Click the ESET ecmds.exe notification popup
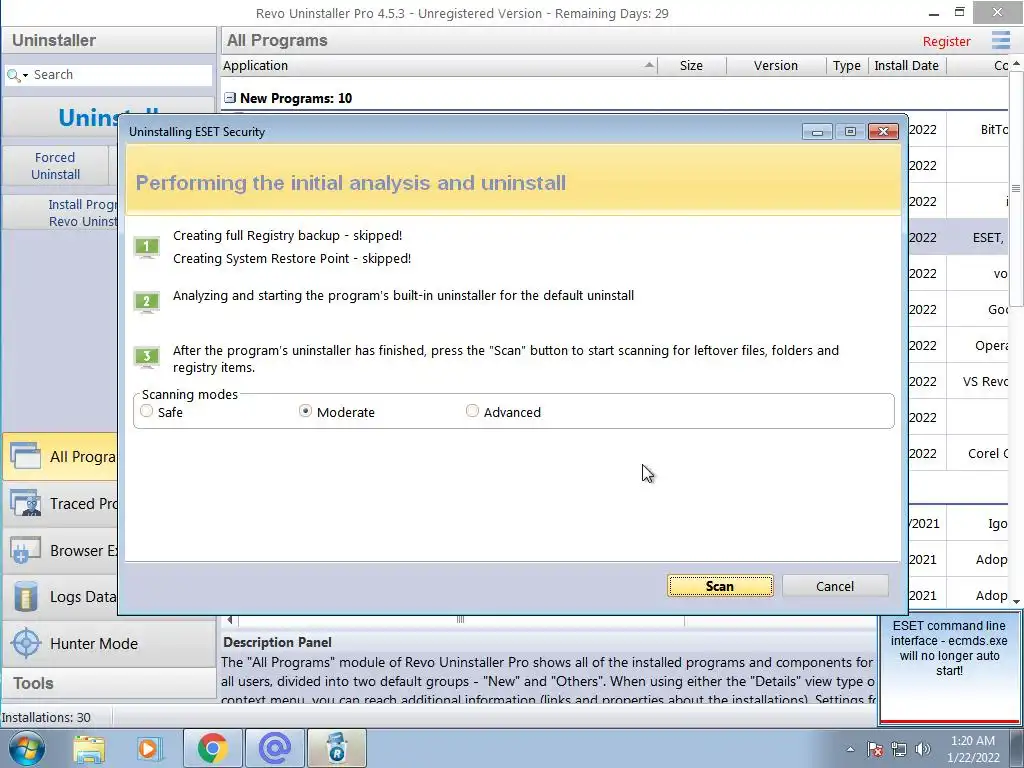This screenshot has width=1024, height=768. click(x=949, y=668)
